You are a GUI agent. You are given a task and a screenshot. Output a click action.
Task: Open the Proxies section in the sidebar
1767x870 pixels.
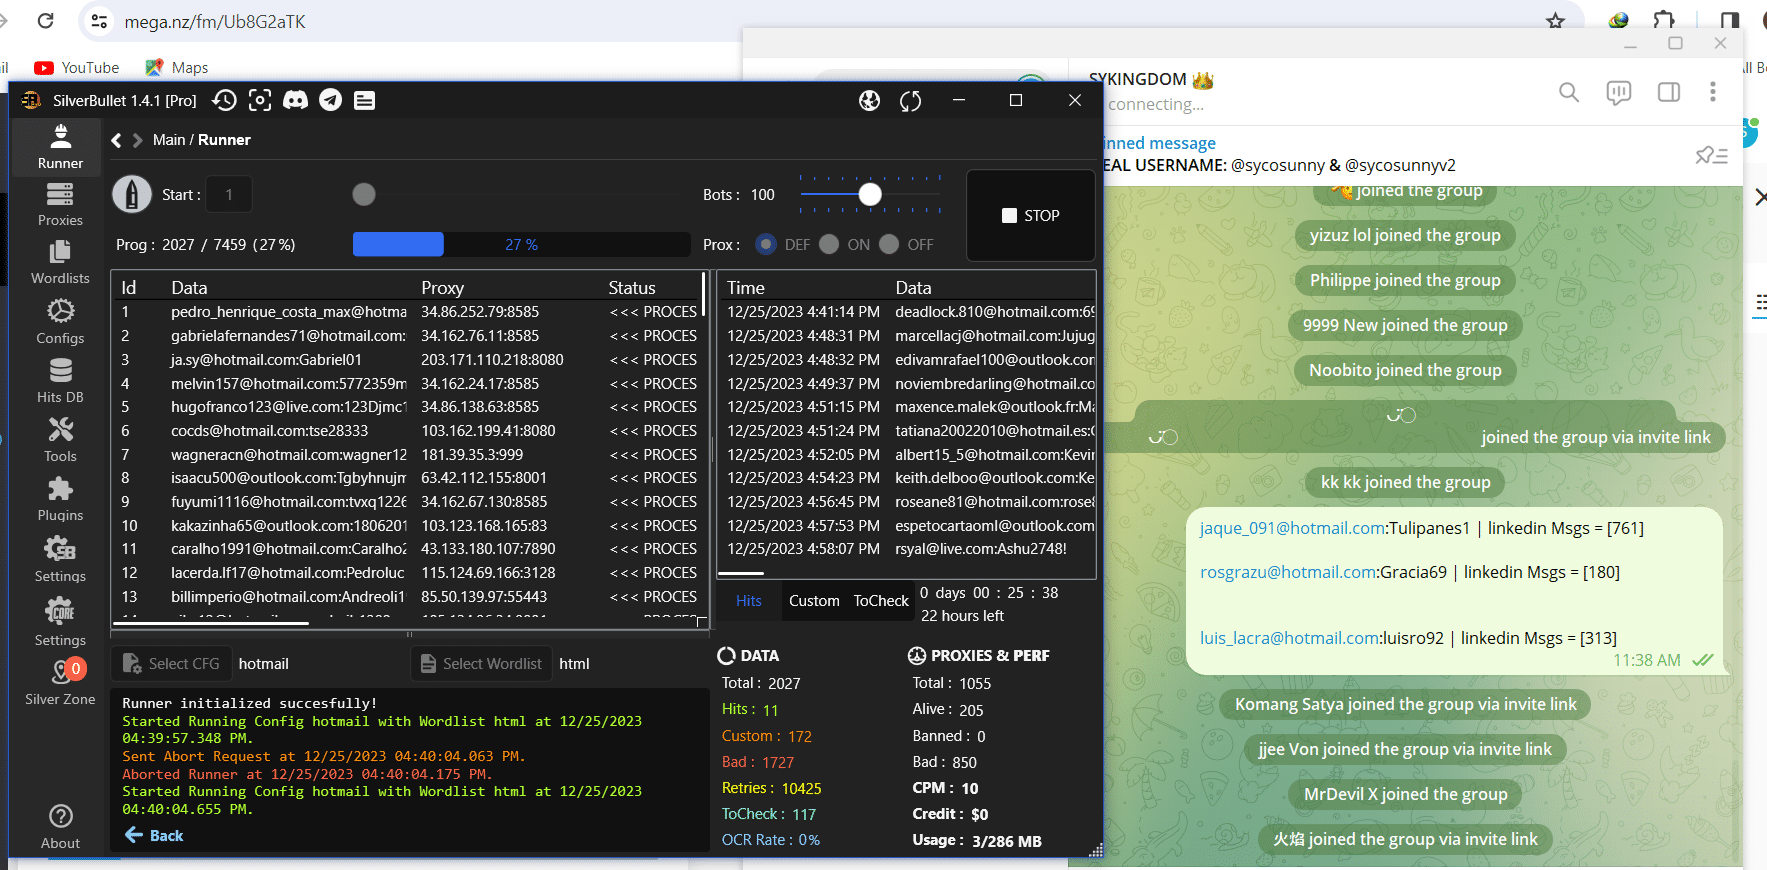coord(60,204)
